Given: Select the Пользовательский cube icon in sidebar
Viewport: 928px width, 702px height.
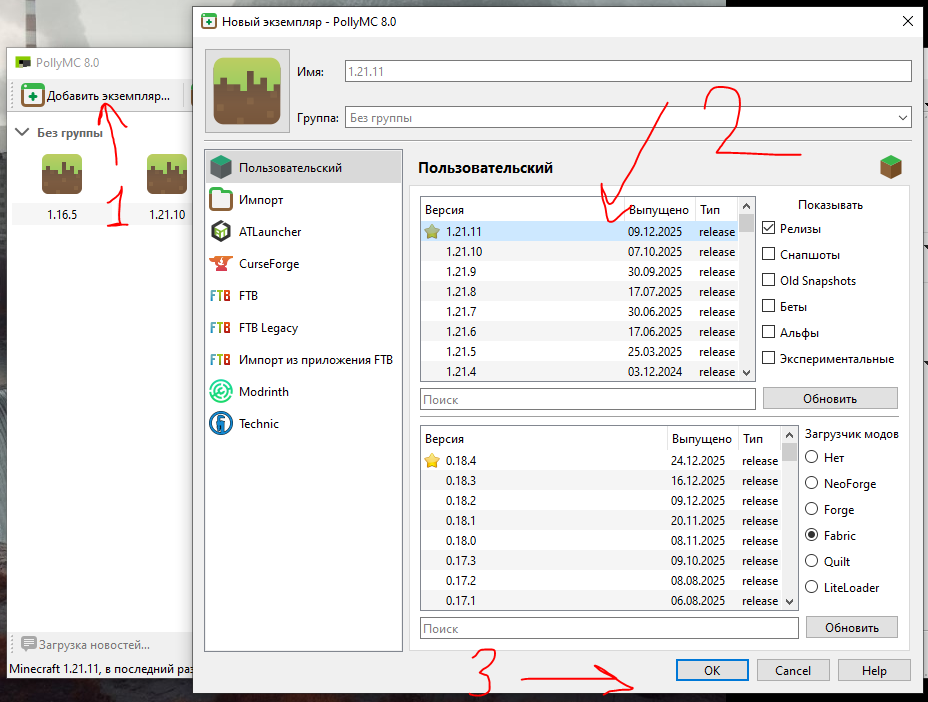Looking at the screenshot, I should coord(221,168).
